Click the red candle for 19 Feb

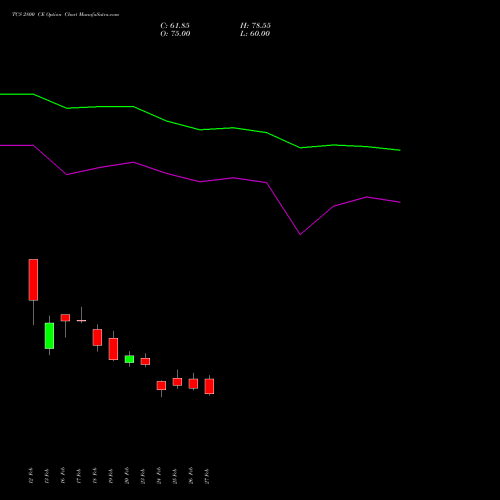[113, 349]
